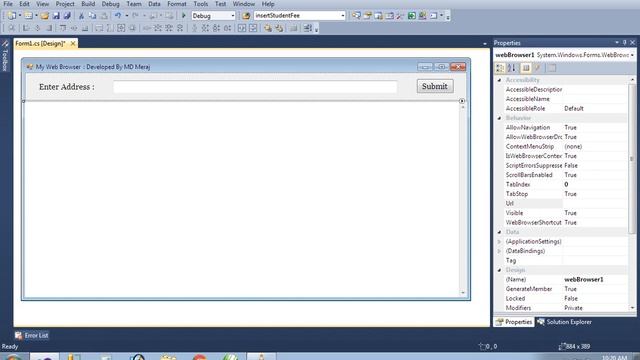Select the (Name) webBrowser1 property value

tap(584, 280)
